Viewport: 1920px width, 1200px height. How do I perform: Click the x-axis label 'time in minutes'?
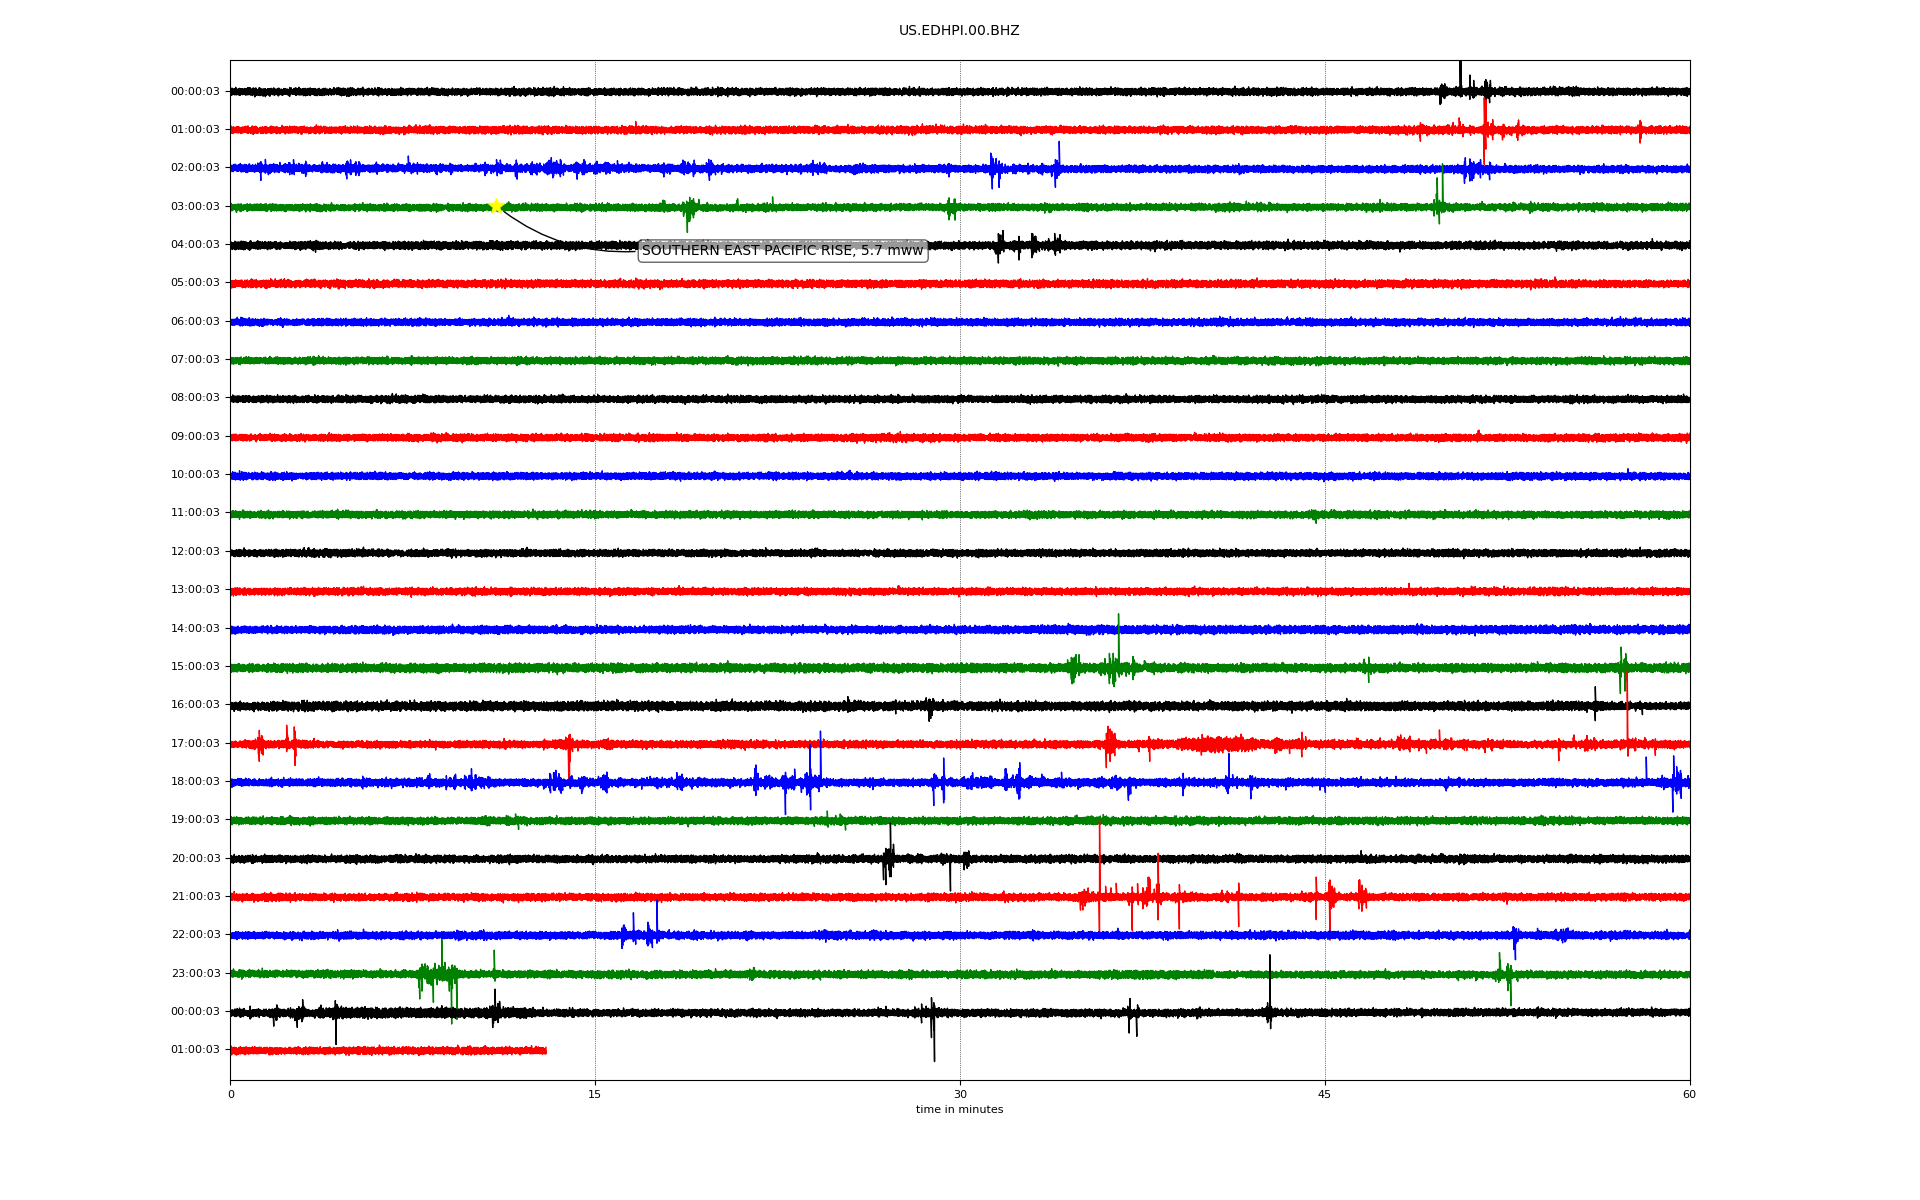[959, 1110]
